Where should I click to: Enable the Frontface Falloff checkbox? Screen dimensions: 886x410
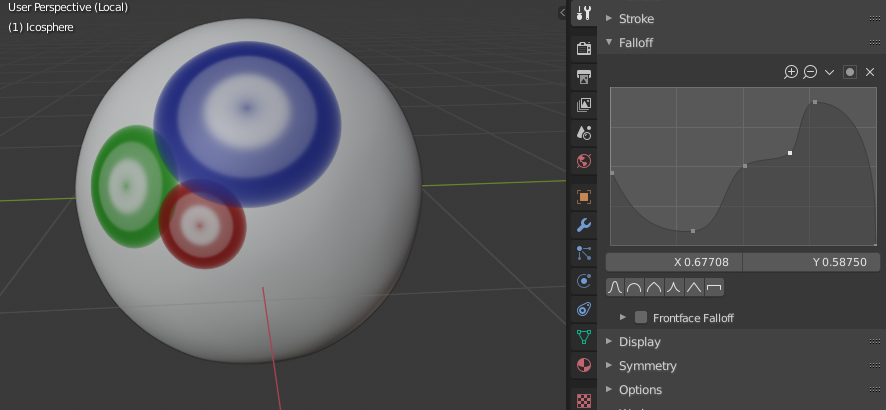[641, 318]
